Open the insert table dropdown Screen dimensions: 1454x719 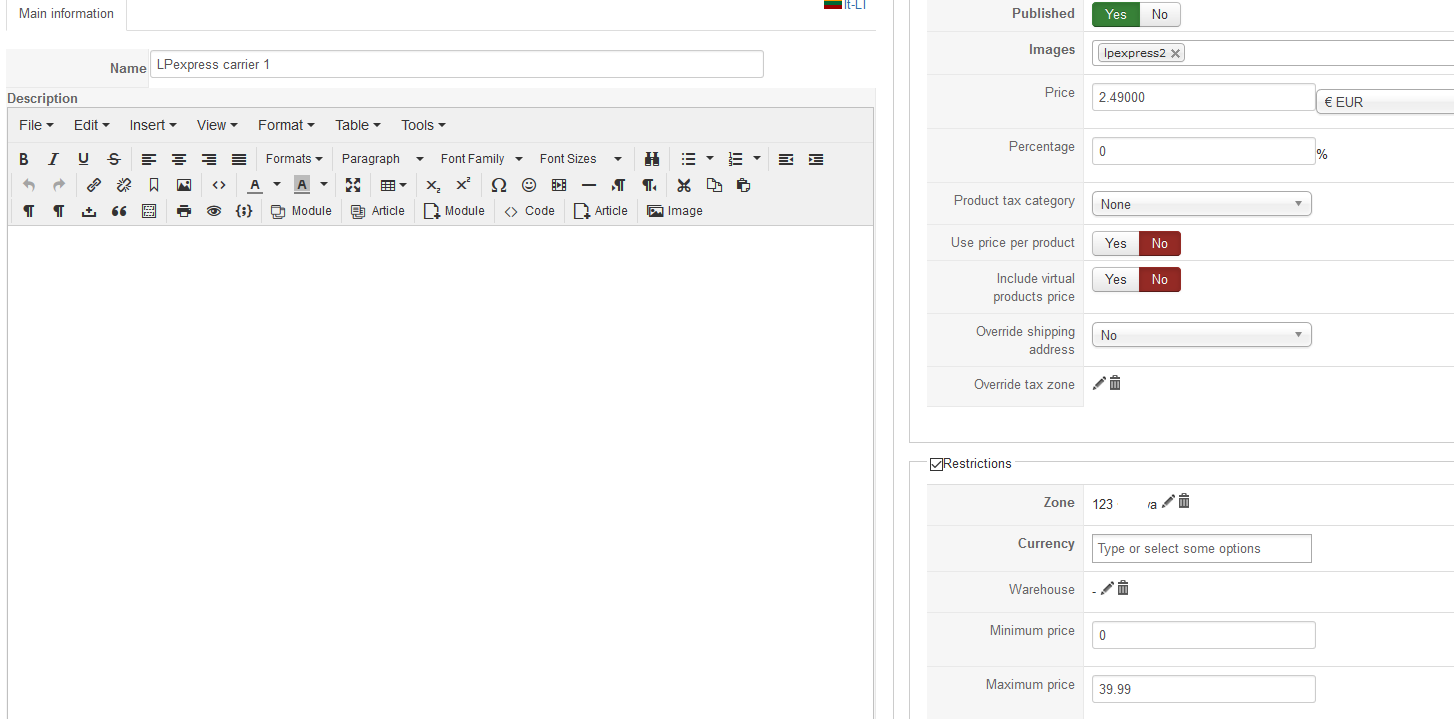(x=394, y=185)
